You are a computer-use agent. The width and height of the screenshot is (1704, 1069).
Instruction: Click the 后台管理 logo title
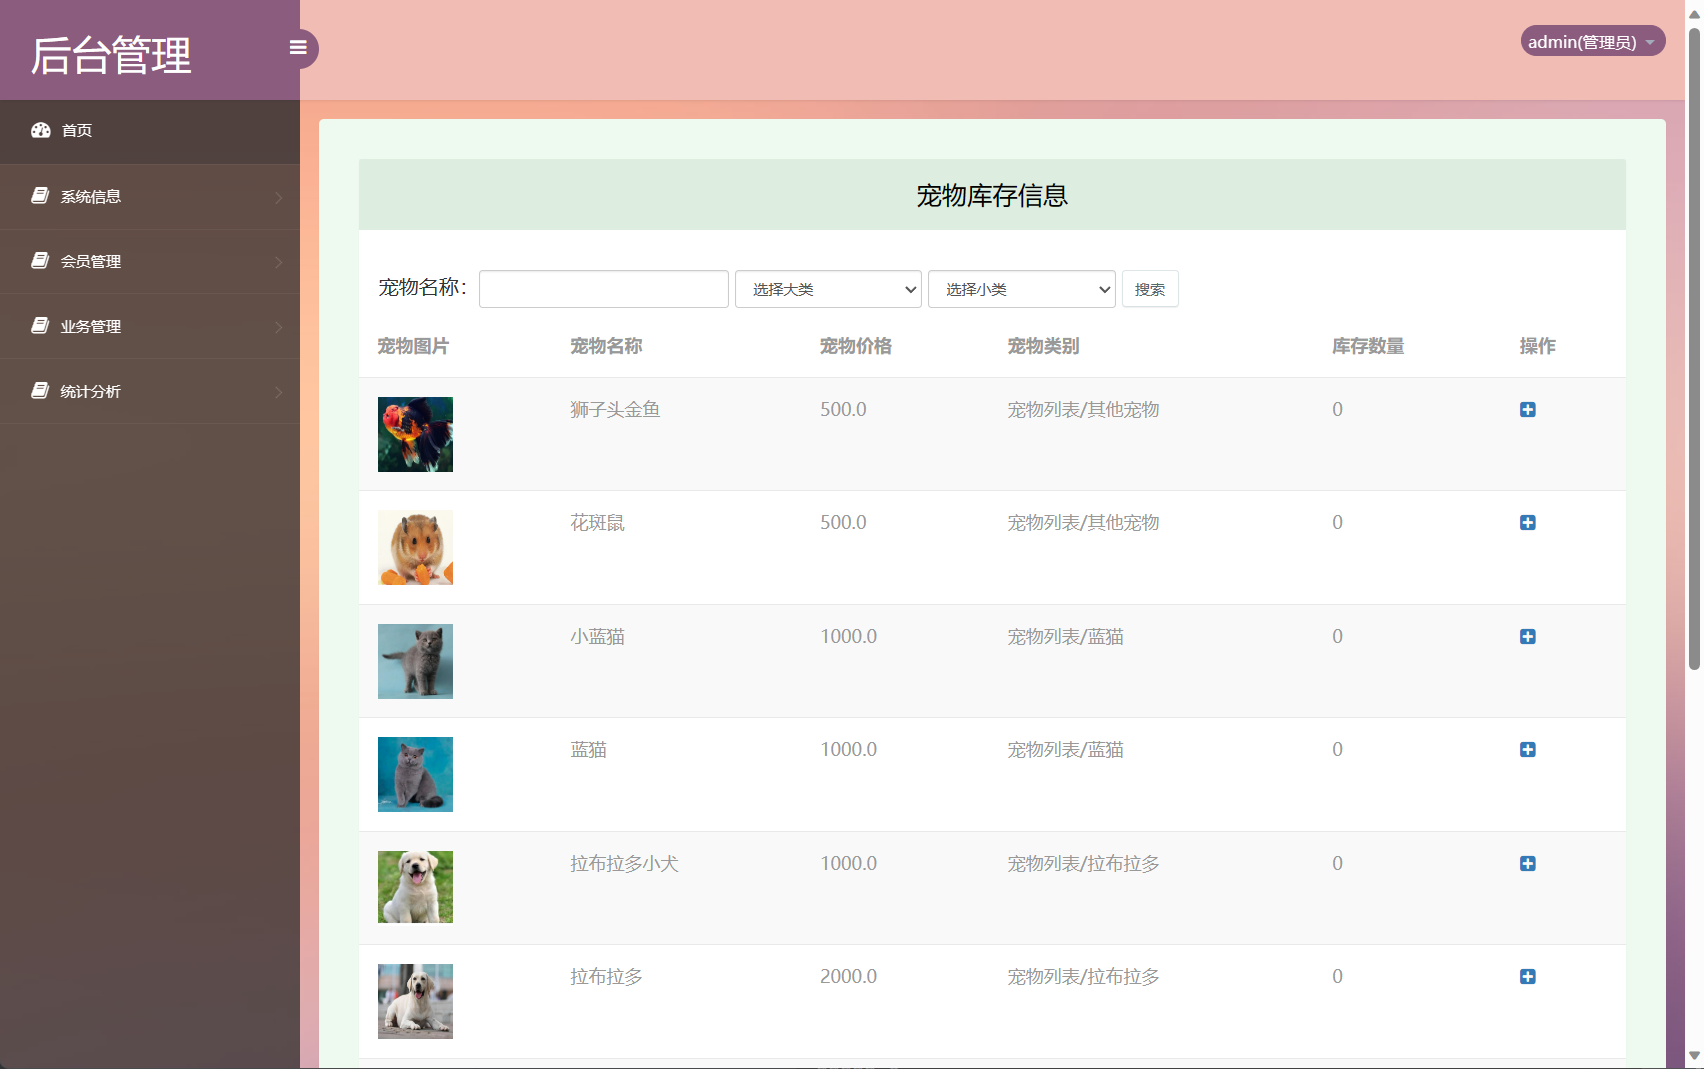tap(111, 55)
